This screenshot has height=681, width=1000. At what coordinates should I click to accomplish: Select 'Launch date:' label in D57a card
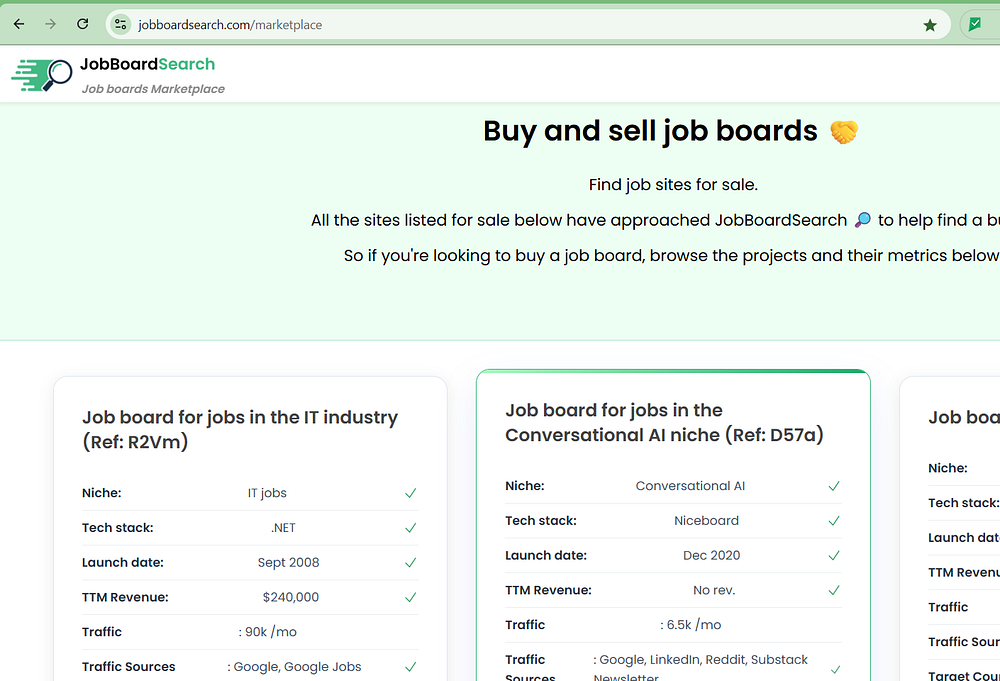coord(546,555)
